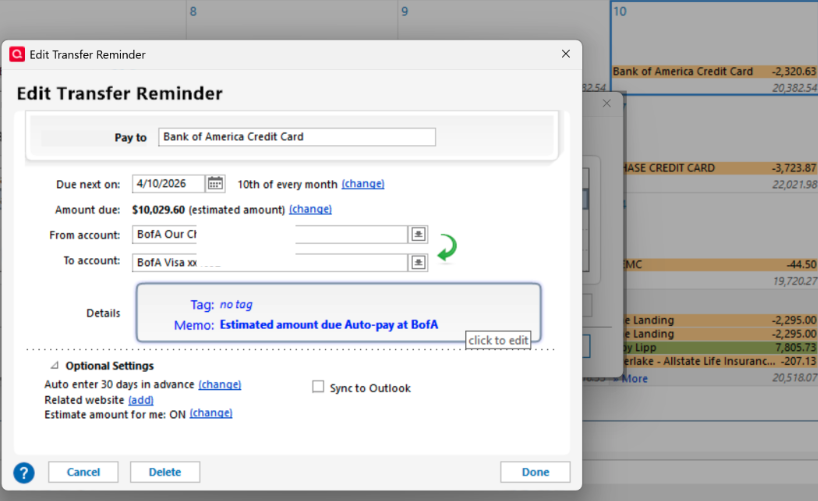Click the 20,518.07 balance in the calendar
The height and width of the screenshot is (501, 818).
click(794, 377)
